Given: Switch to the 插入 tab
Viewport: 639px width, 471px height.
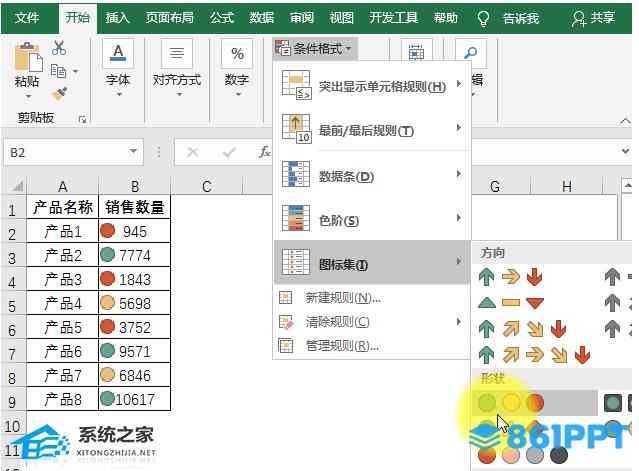Looking at the screenshot, I should pos(117,18).
